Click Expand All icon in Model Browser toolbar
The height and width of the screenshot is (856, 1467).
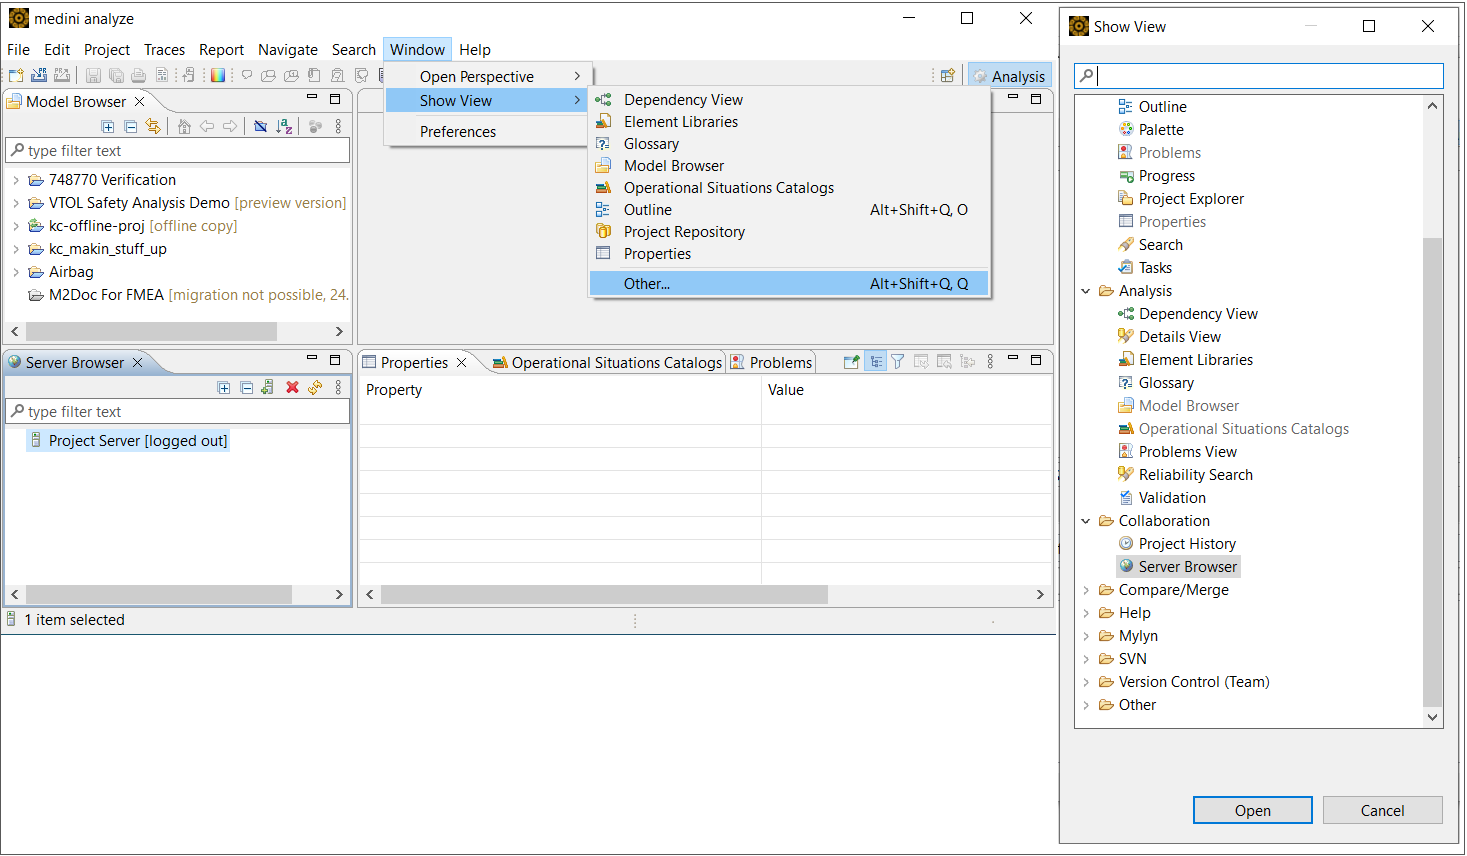(108, 126)
